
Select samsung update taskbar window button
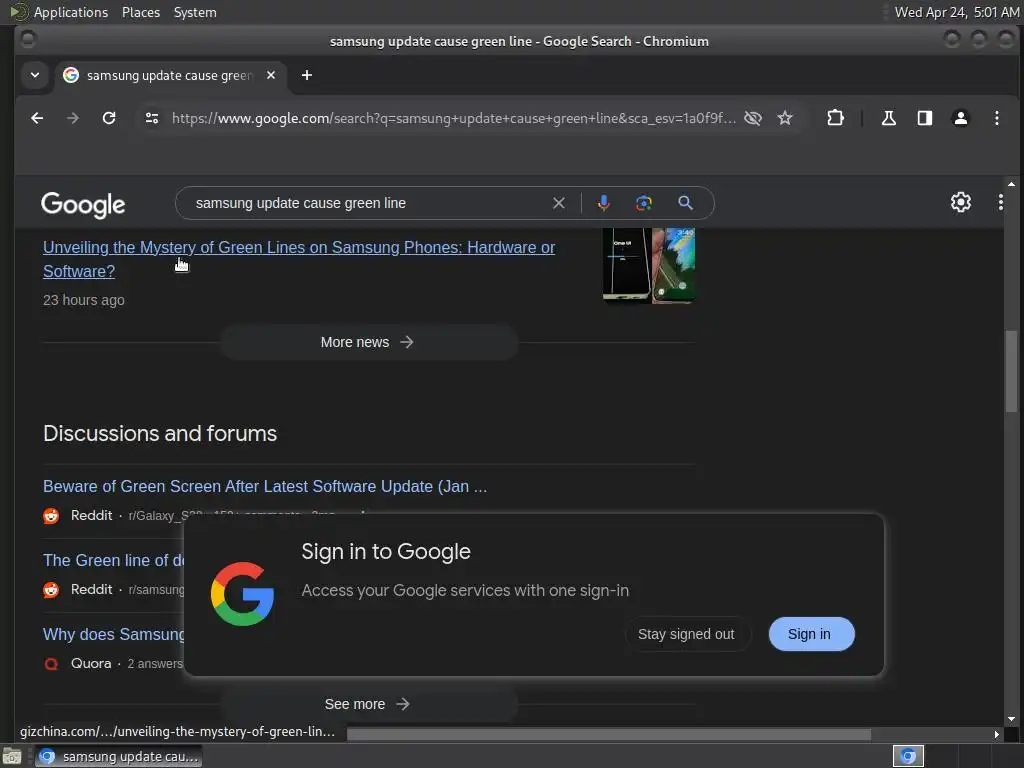coord(118,756)
